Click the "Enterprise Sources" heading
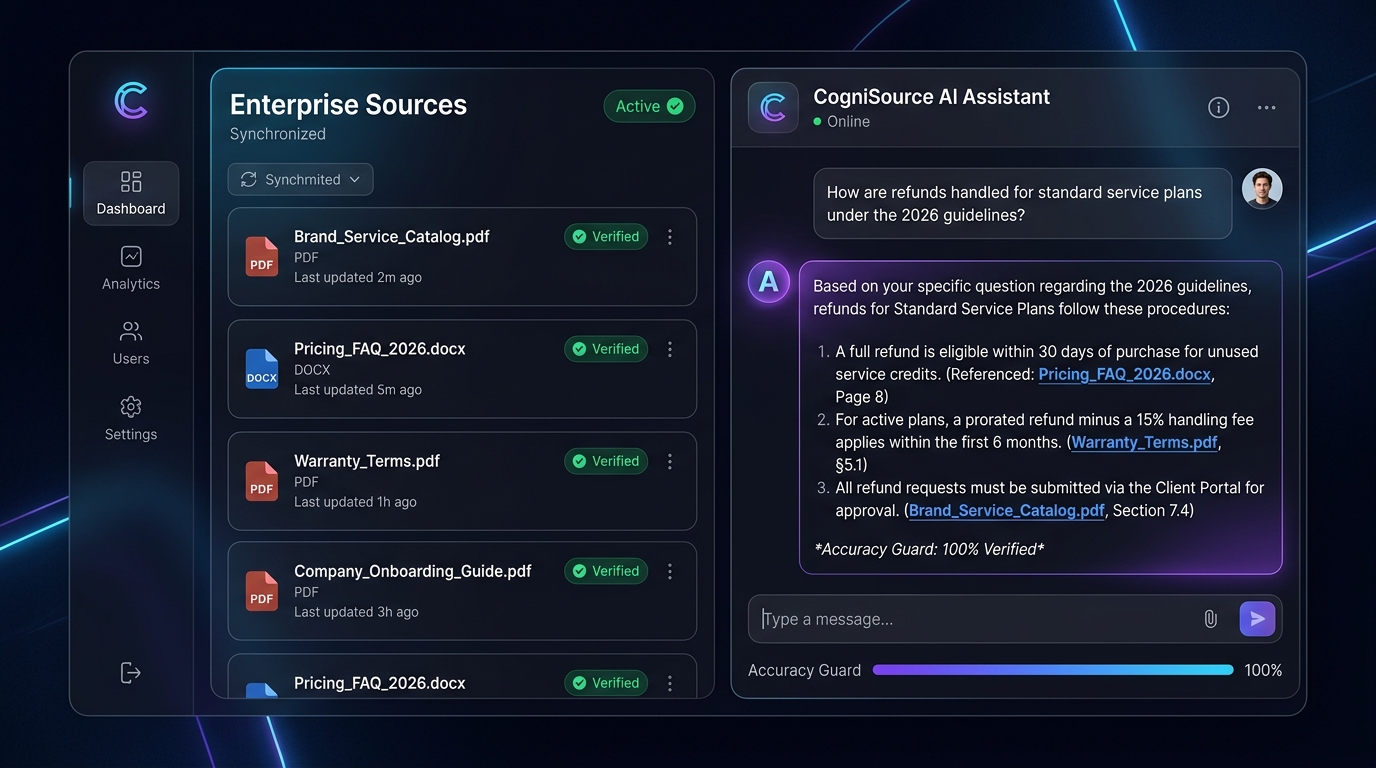 (348, 105)
